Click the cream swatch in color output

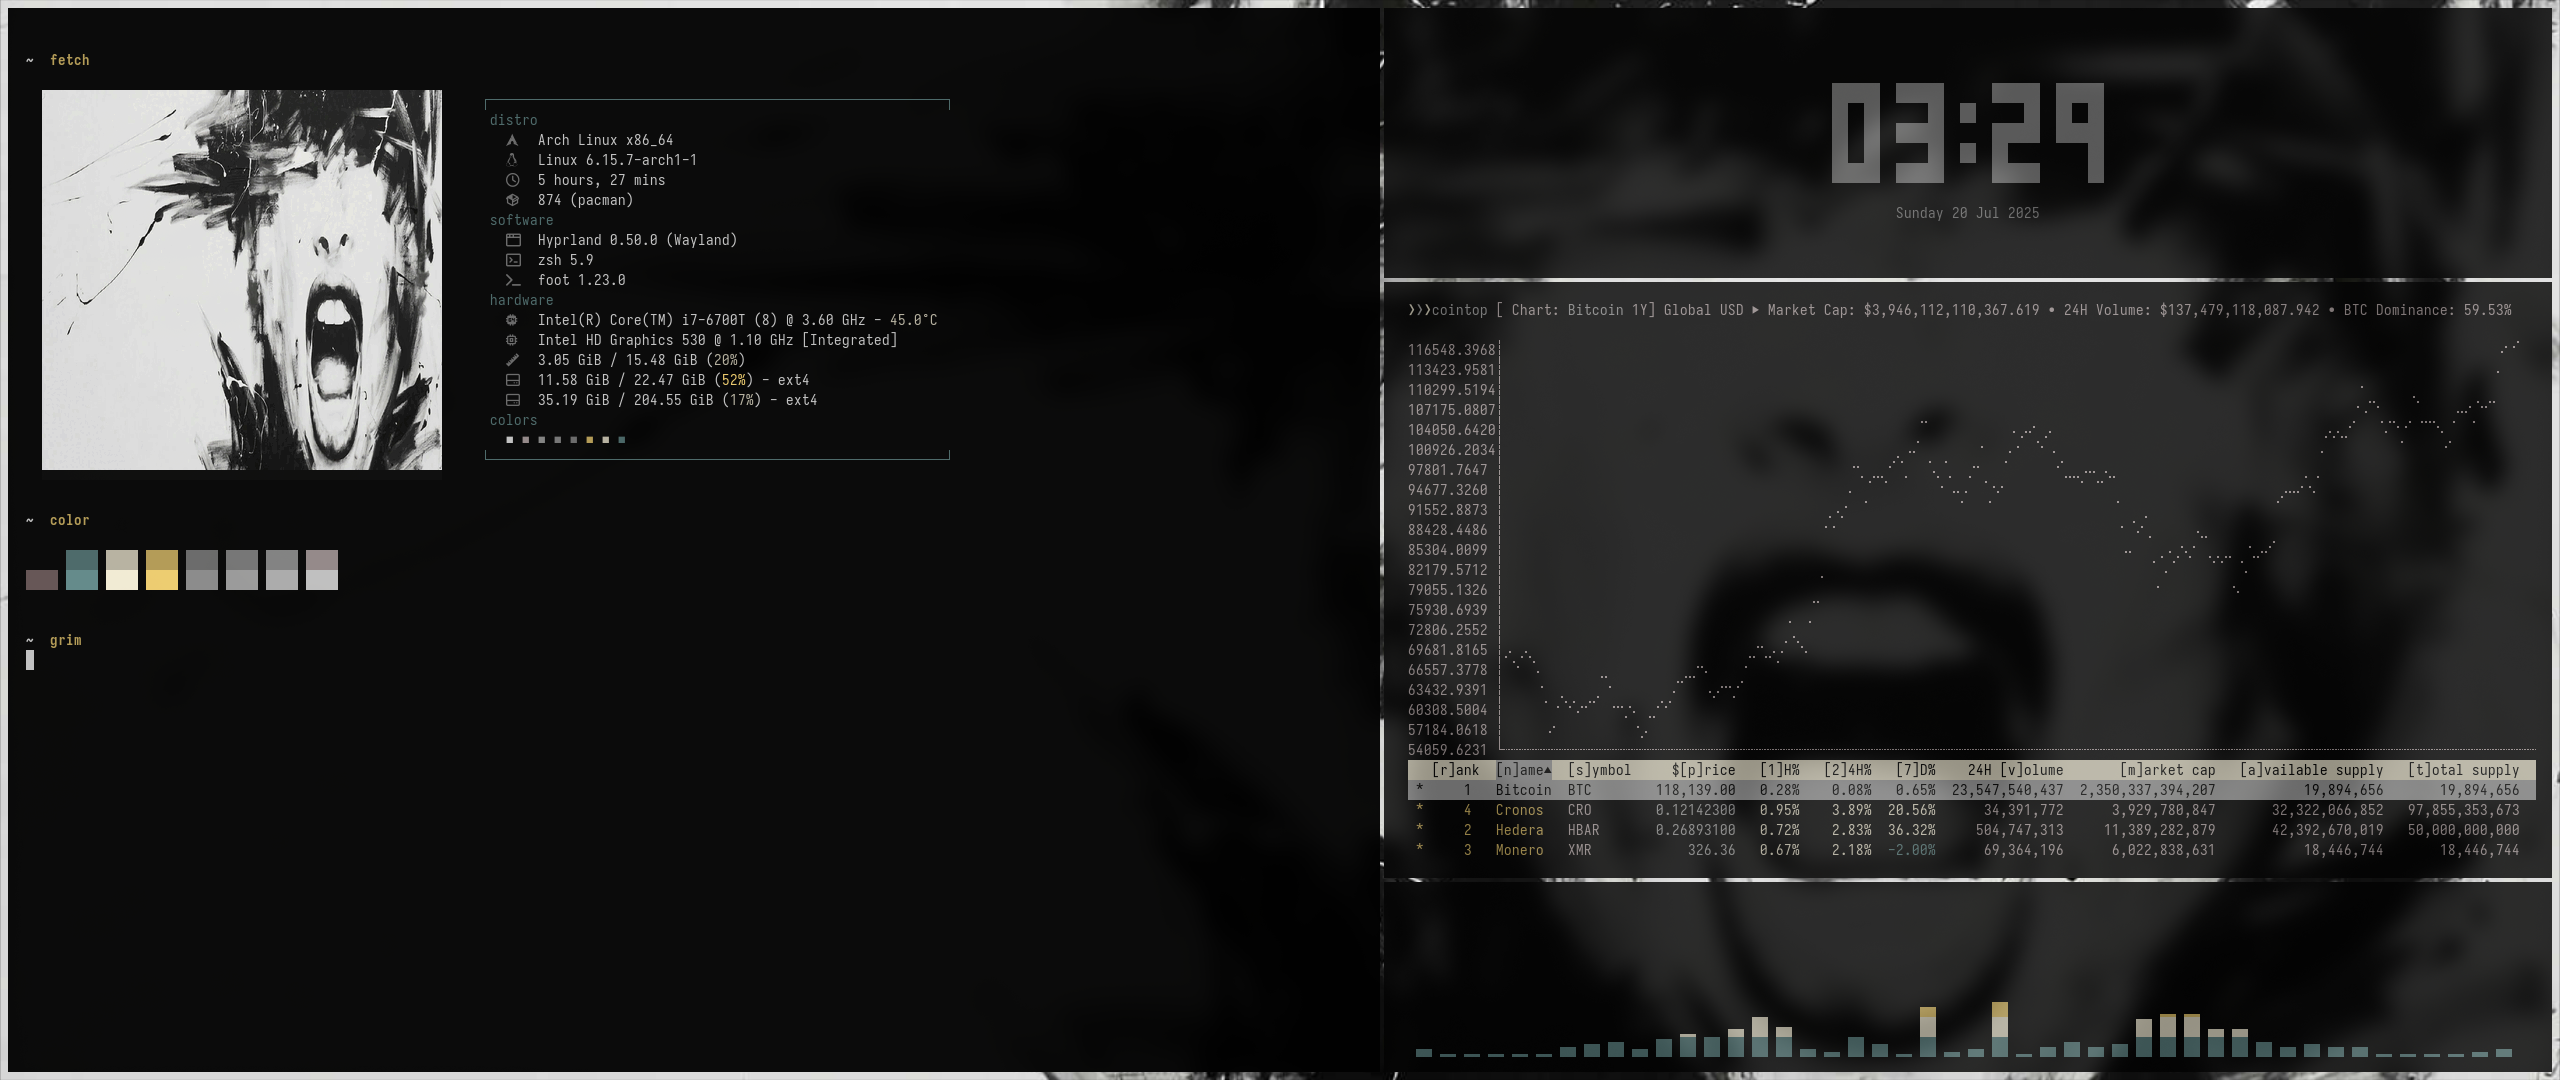(122, 570)
